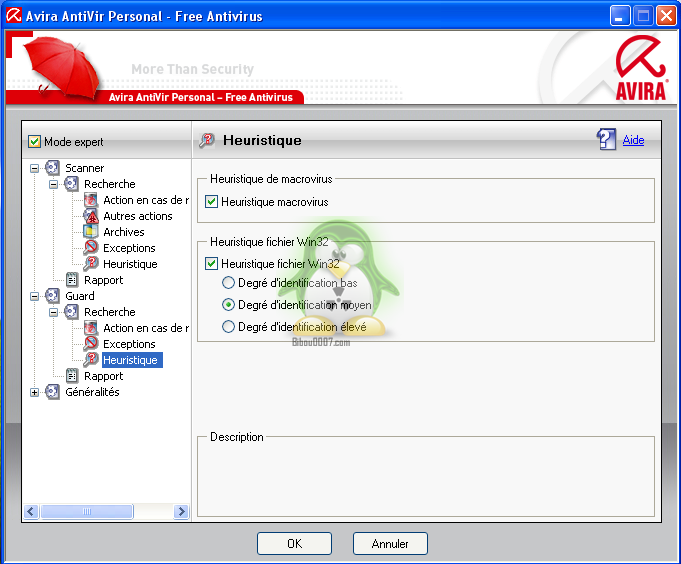Select Archives tree entry
This screenshot has height=564, width=681.
(x=124, y=232)
